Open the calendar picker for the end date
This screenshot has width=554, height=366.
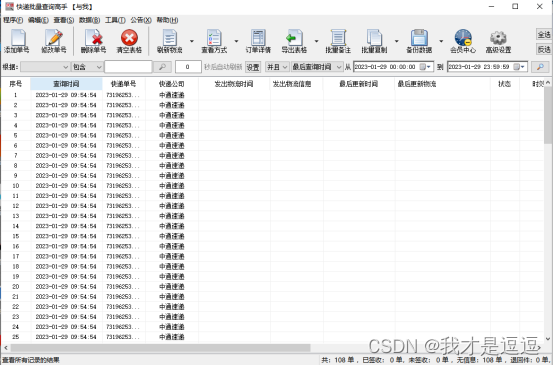[x=519, y=67]
